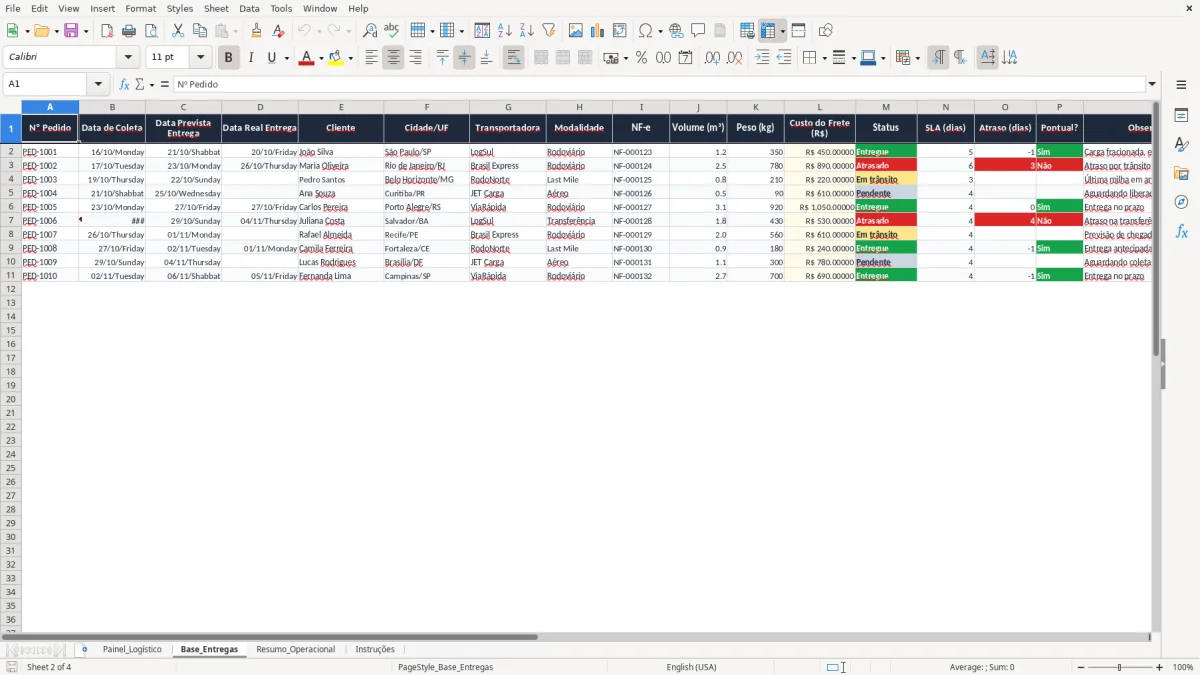
Task: Toggle Align Left
Action: [x=371, y=58]
